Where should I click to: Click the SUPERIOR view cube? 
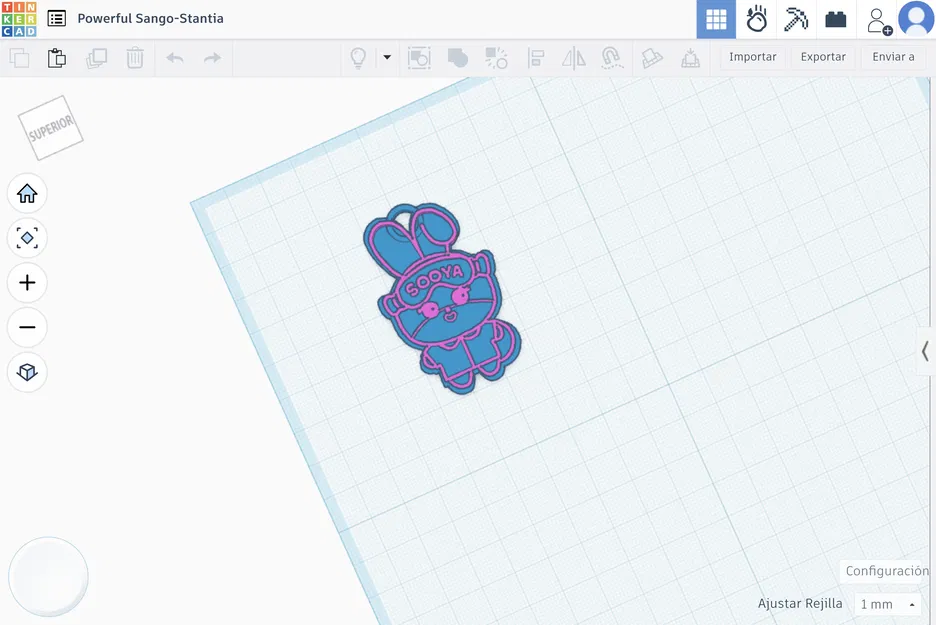51,128
